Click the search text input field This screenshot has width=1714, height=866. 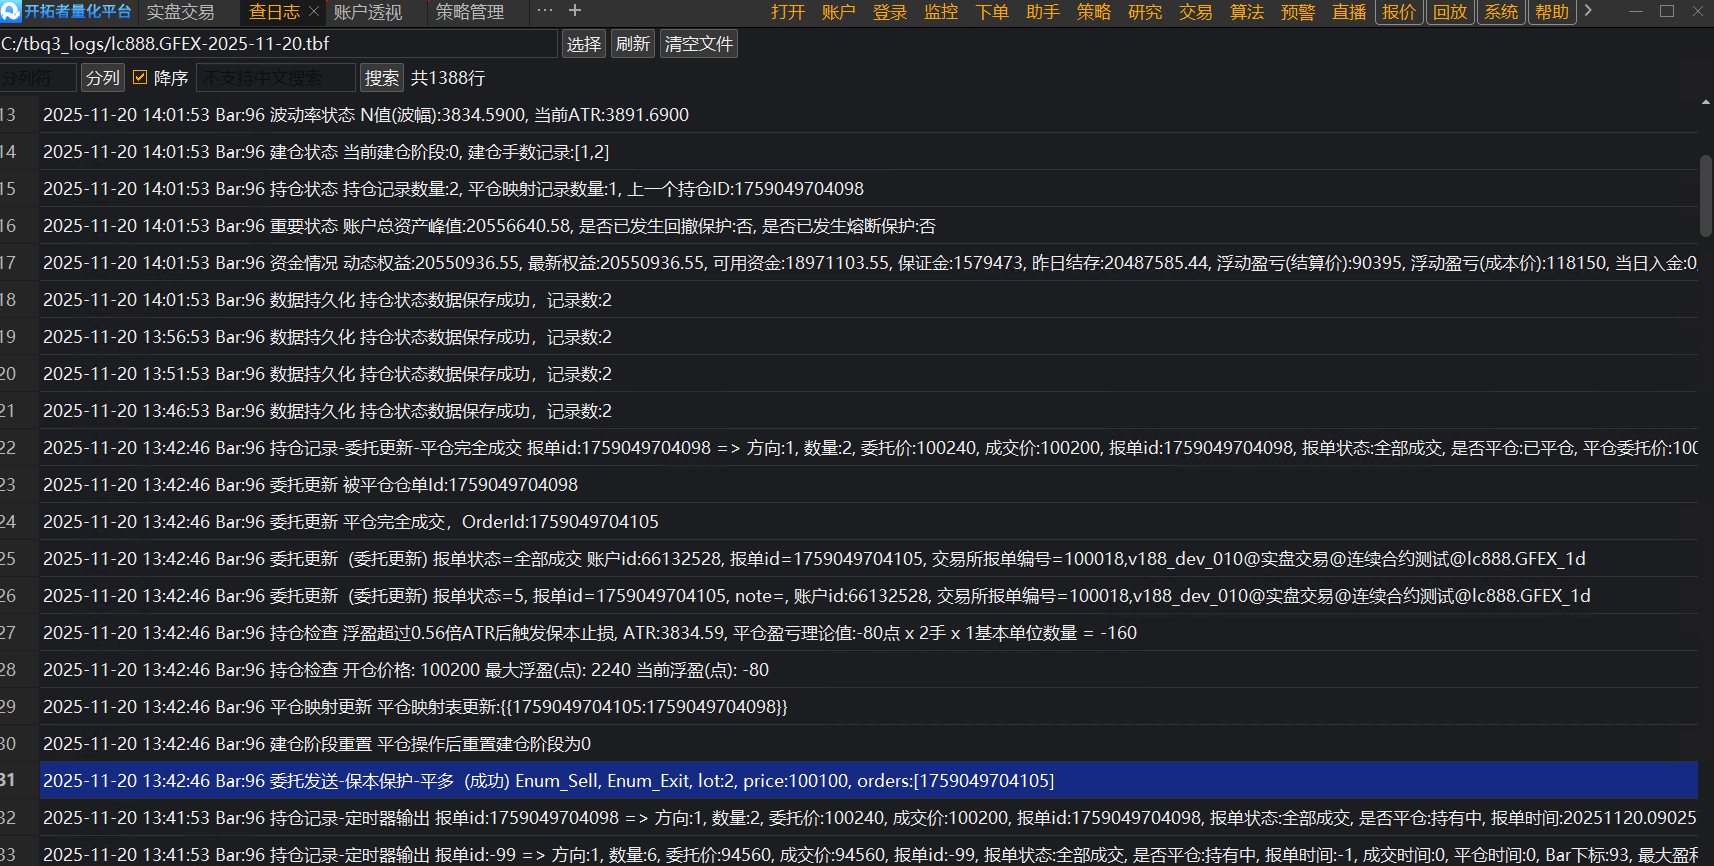click(x=275, y=78)
